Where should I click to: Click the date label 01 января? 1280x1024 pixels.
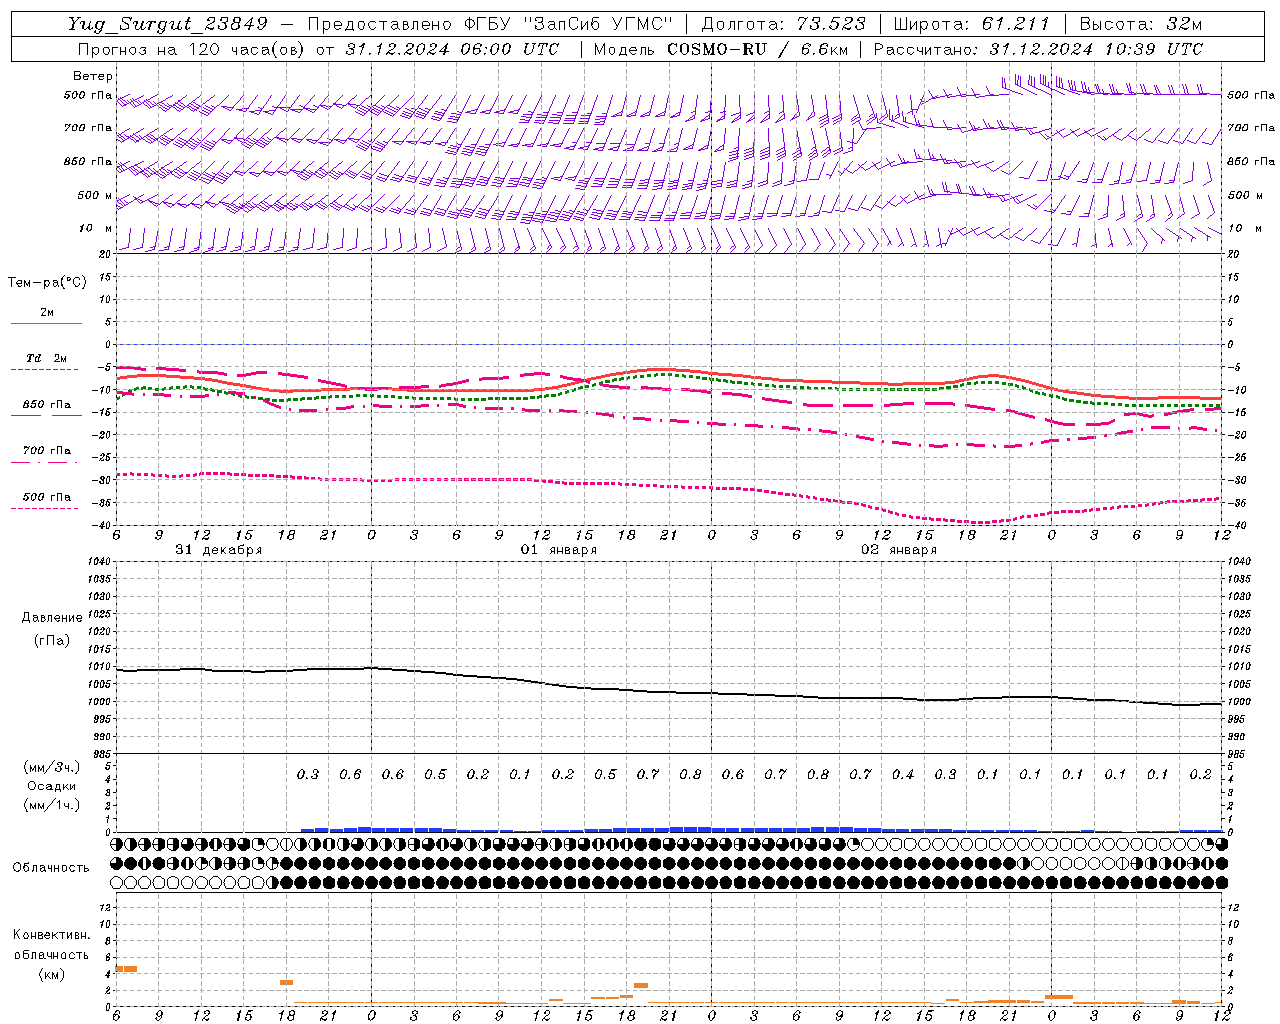559,550
